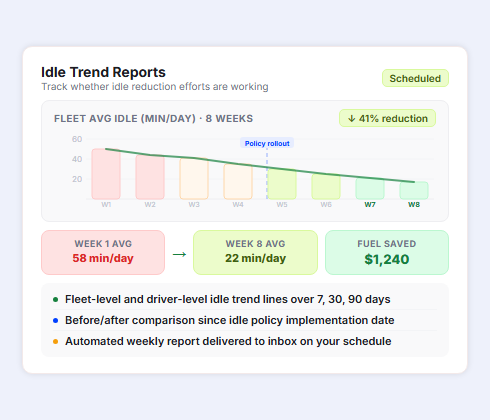Click the W4 axis label
Image resolution: width=490 pixels, height=420 pixels.
pos(238,205)
